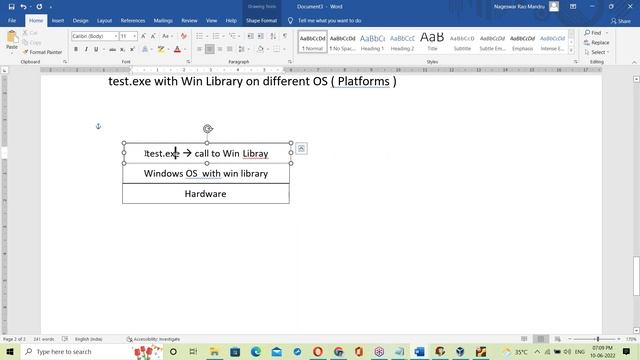Click Undo icon in Quick Access Toolbar

click(x=23, y=7)
